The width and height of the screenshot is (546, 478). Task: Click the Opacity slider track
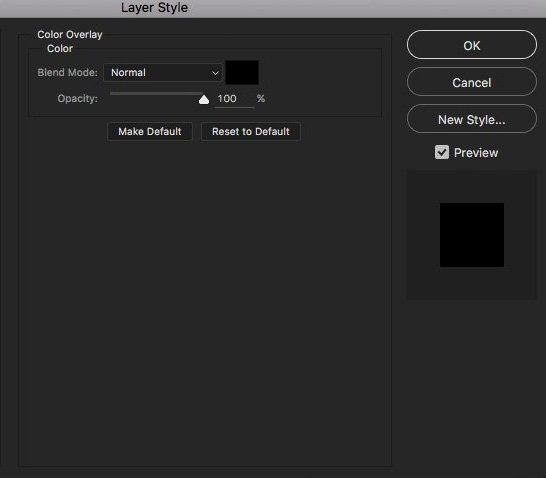click(x=157, y=93)
